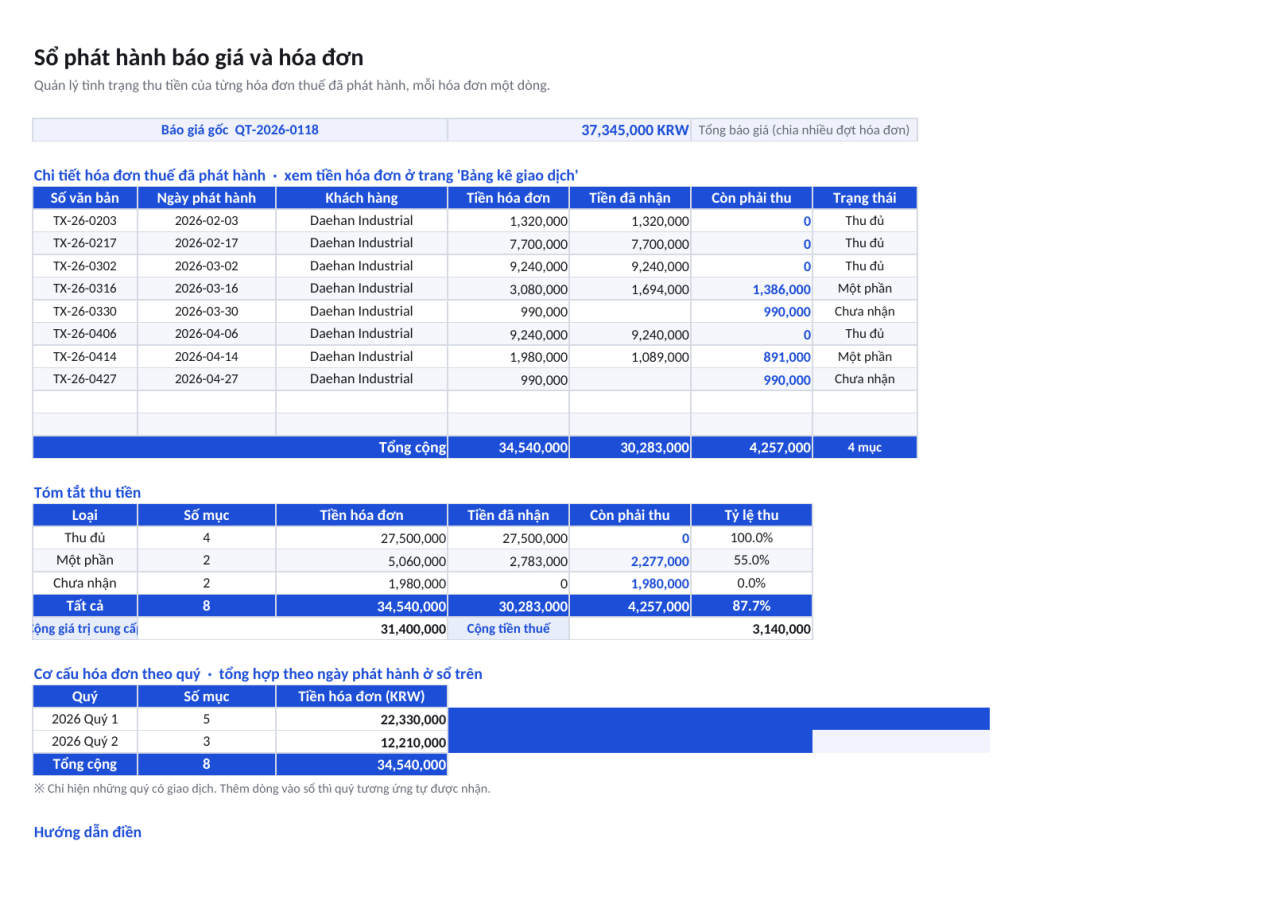
Task: Select document number TX-26-0217
Action: point(85,243)
